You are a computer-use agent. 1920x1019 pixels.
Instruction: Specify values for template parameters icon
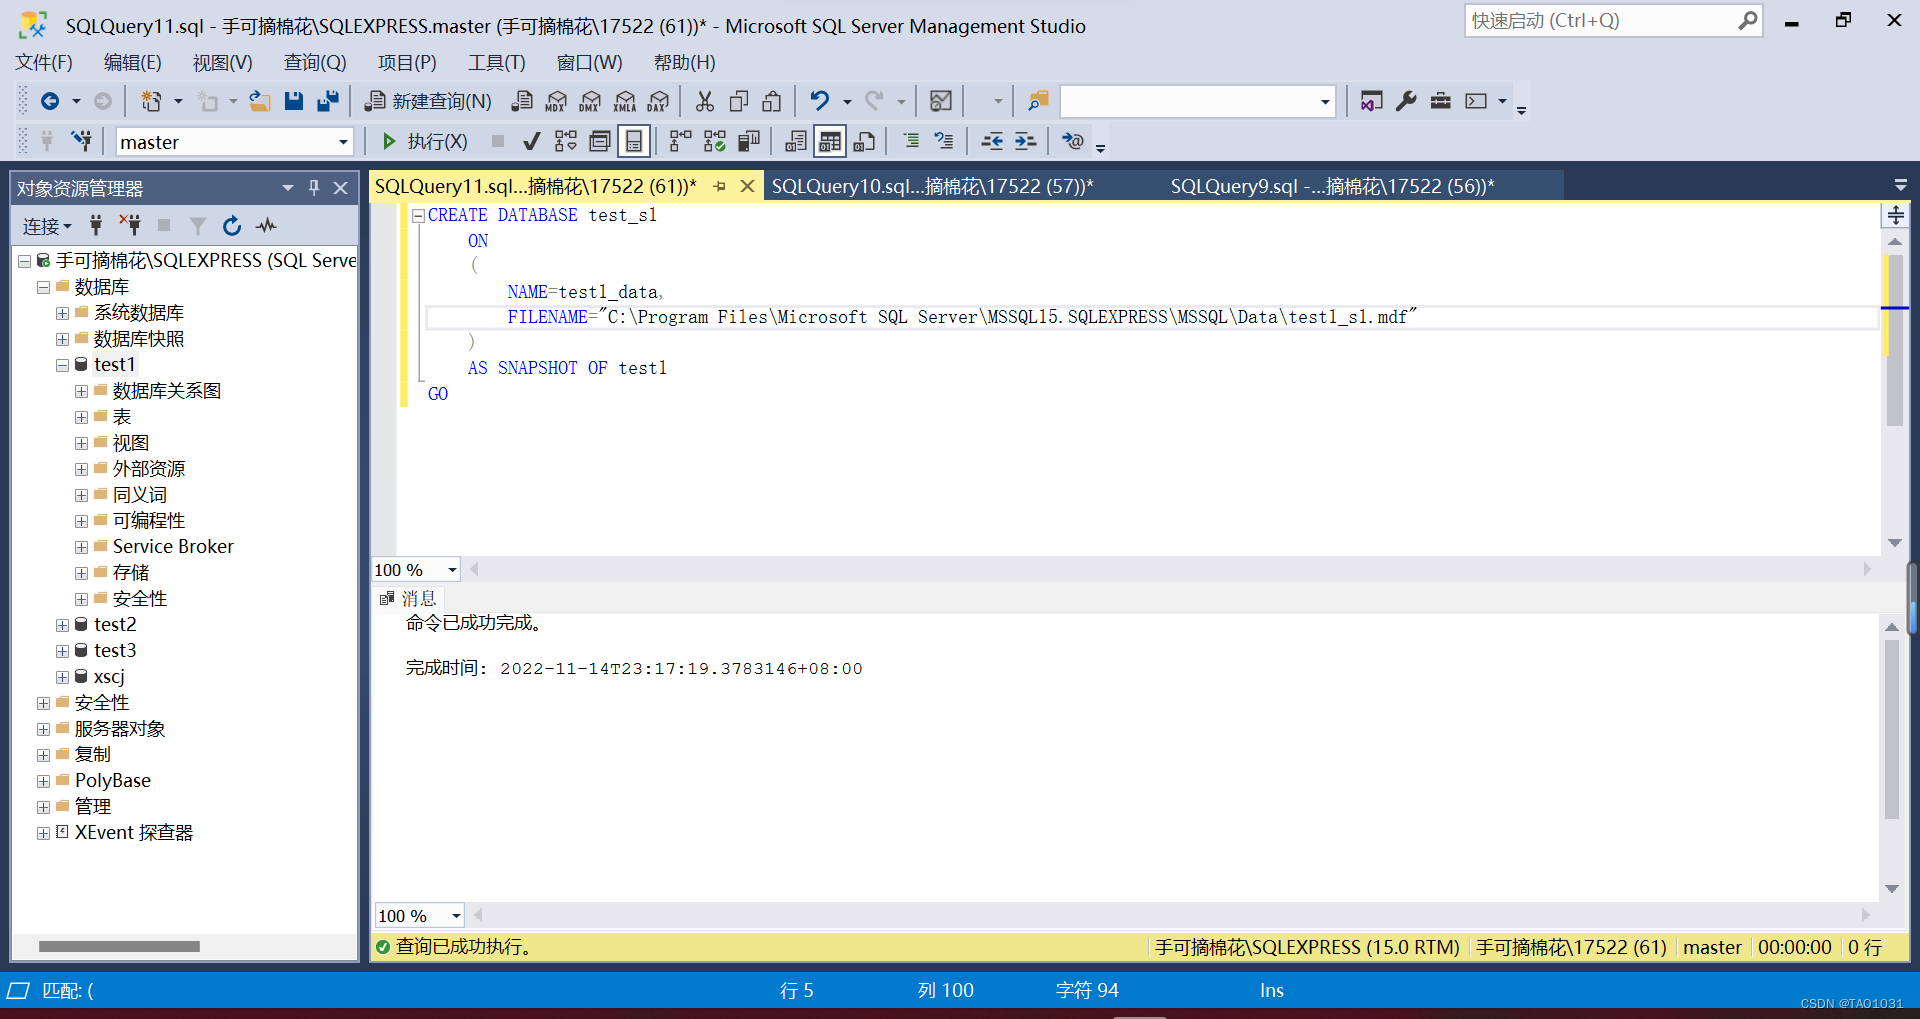tap(1073, 141)
